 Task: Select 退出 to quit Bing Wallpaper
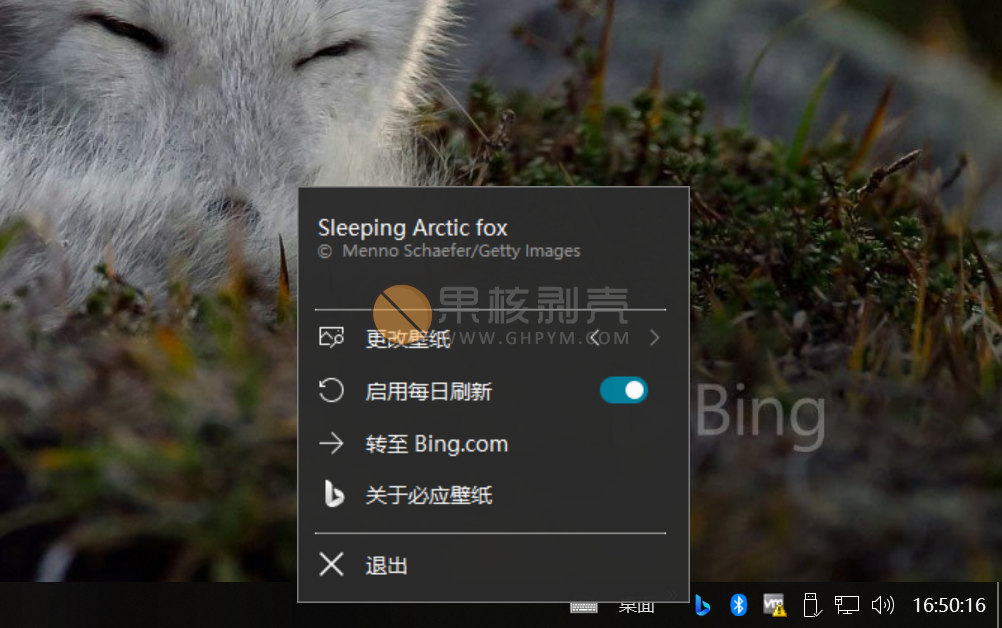(387, 566)
